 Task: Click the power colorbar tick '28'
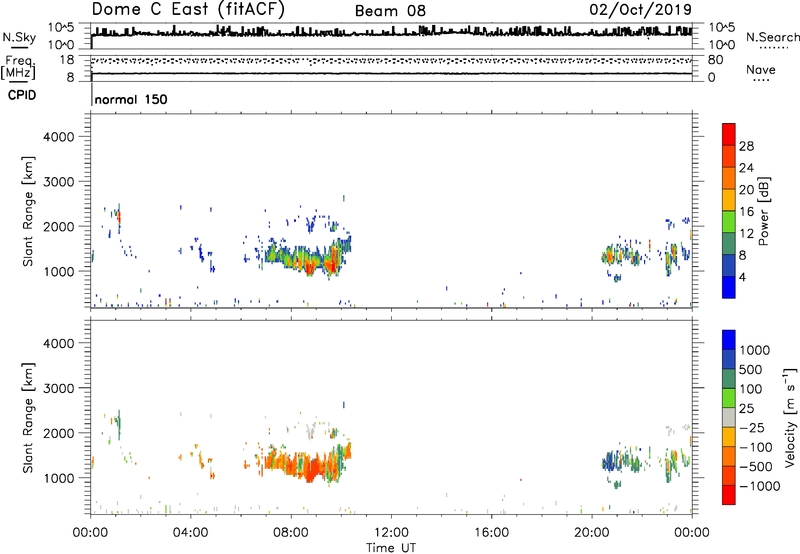tap(746, 146)
